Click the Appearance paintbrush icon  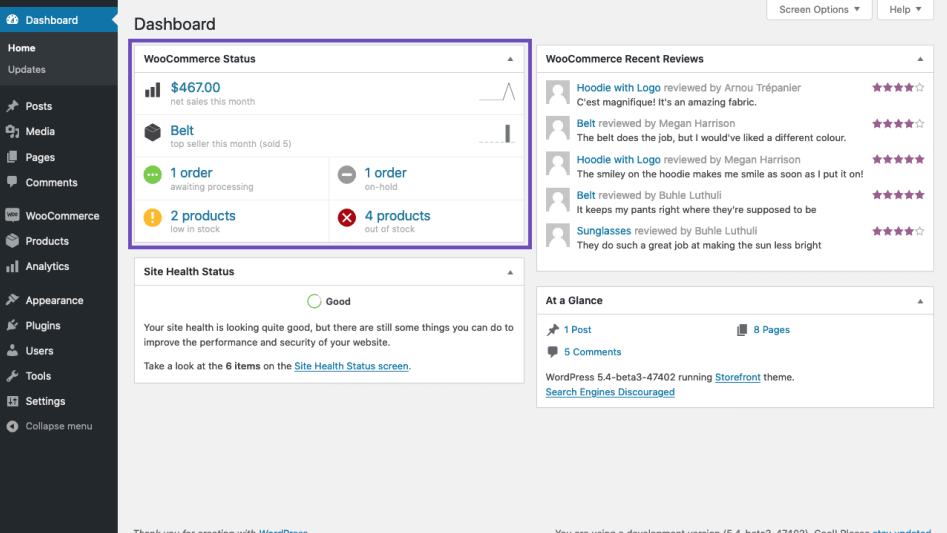click(12, 300)
